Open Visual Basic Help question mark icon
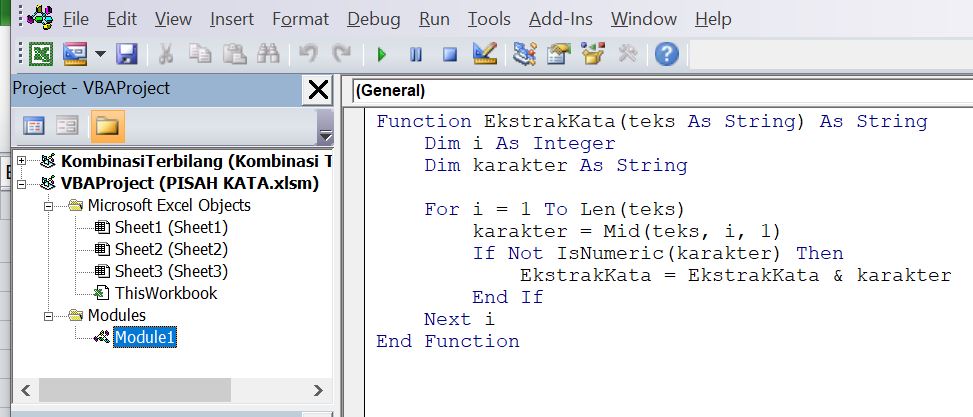Screen dimensions: 973x417 point(667,54)
